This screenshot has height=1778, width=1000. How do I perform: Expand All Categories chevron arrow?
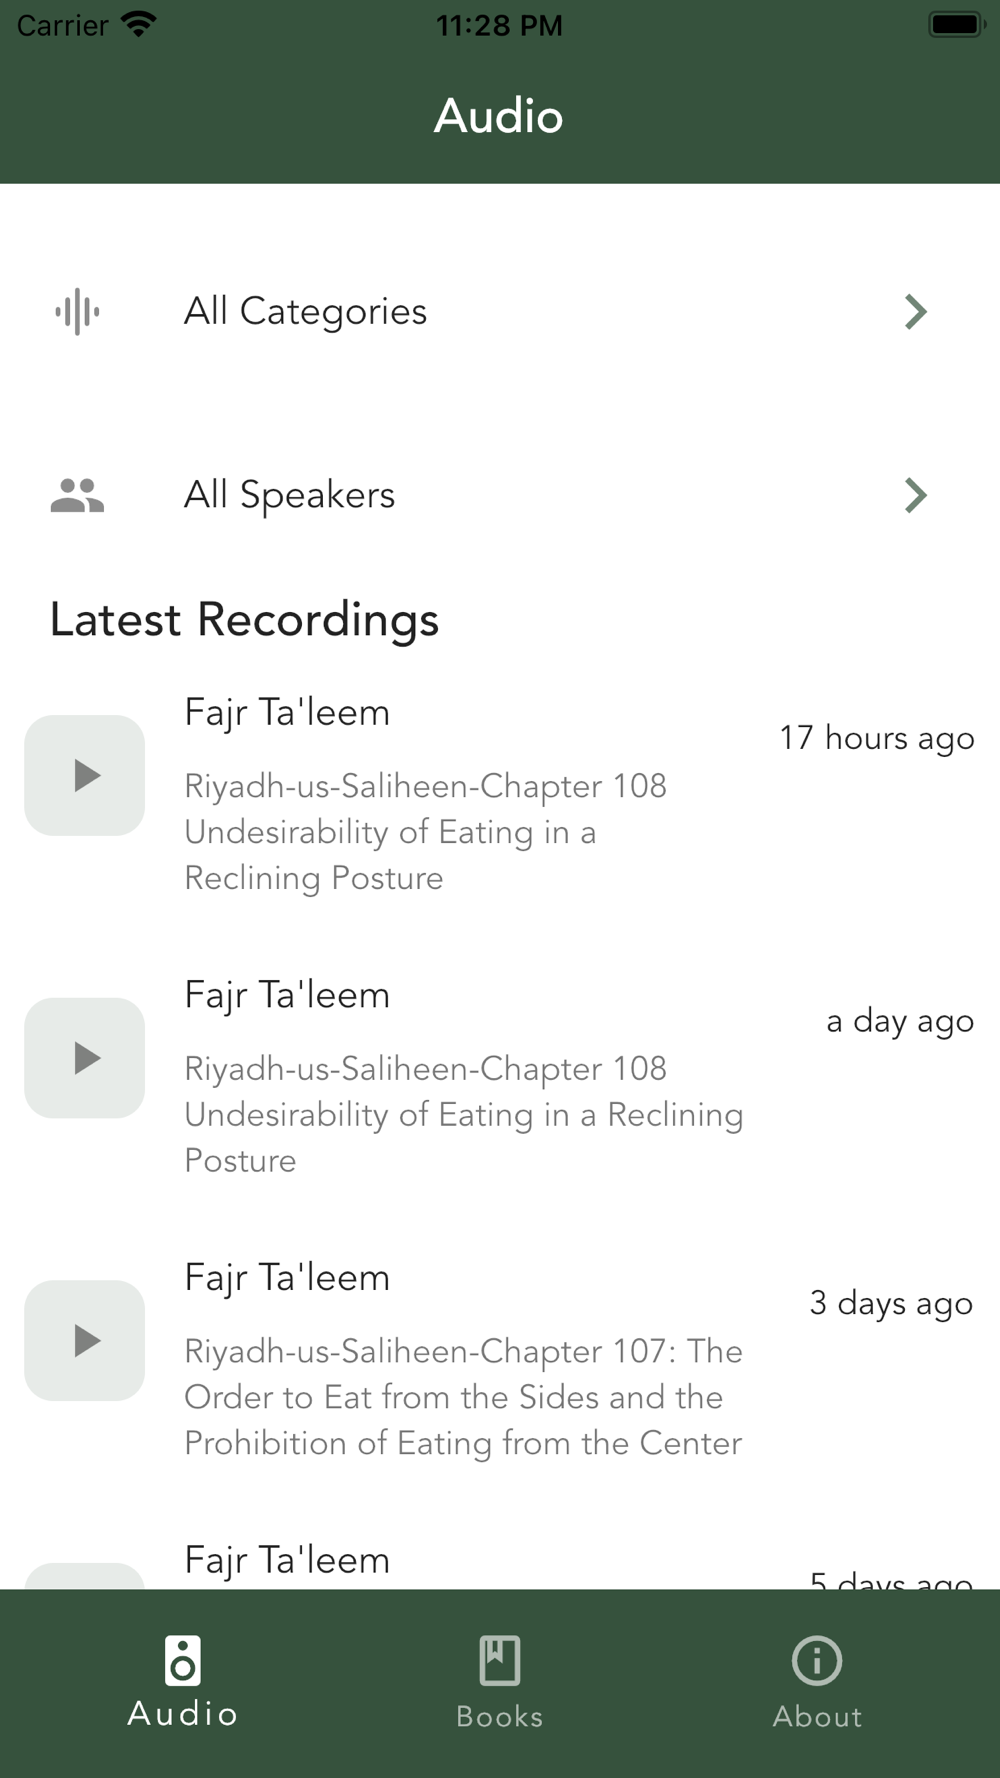coord(915,312)
